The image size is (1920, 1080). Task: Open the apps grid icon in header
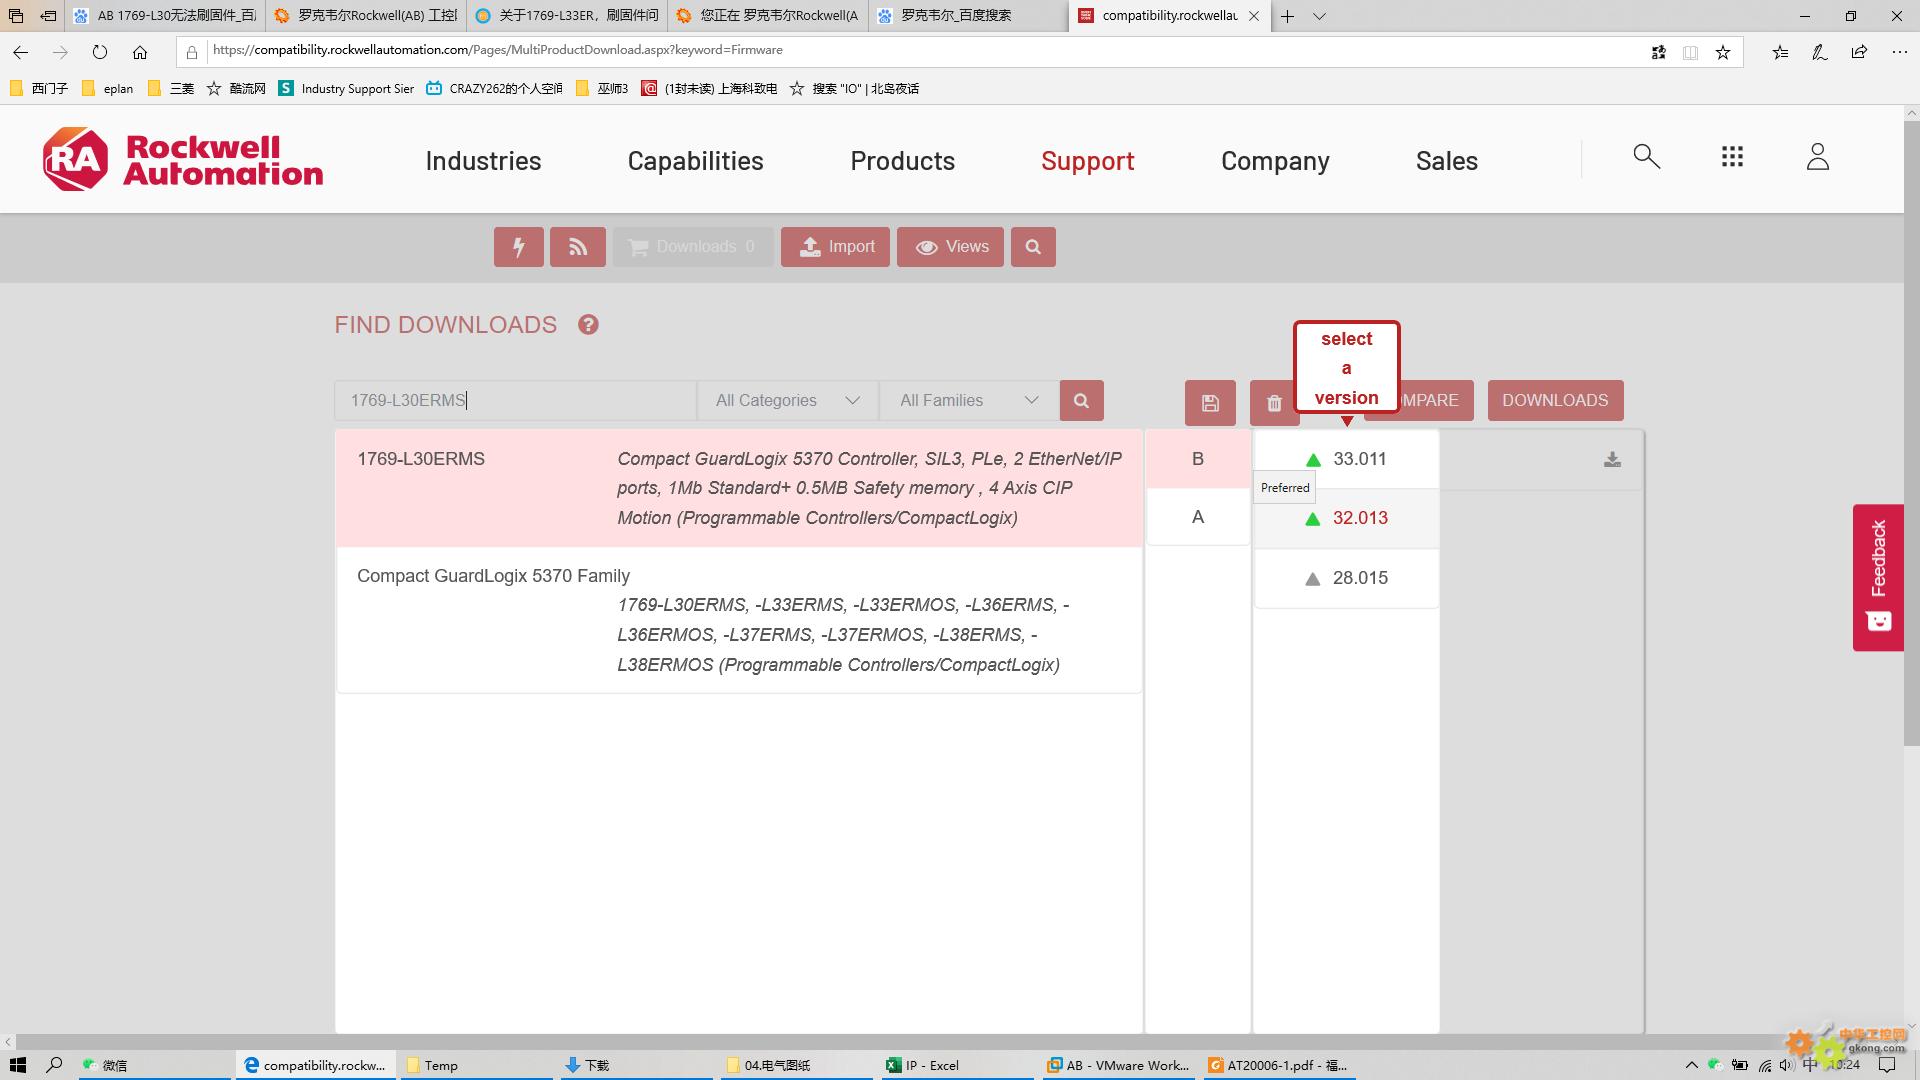pos(1732,157)
